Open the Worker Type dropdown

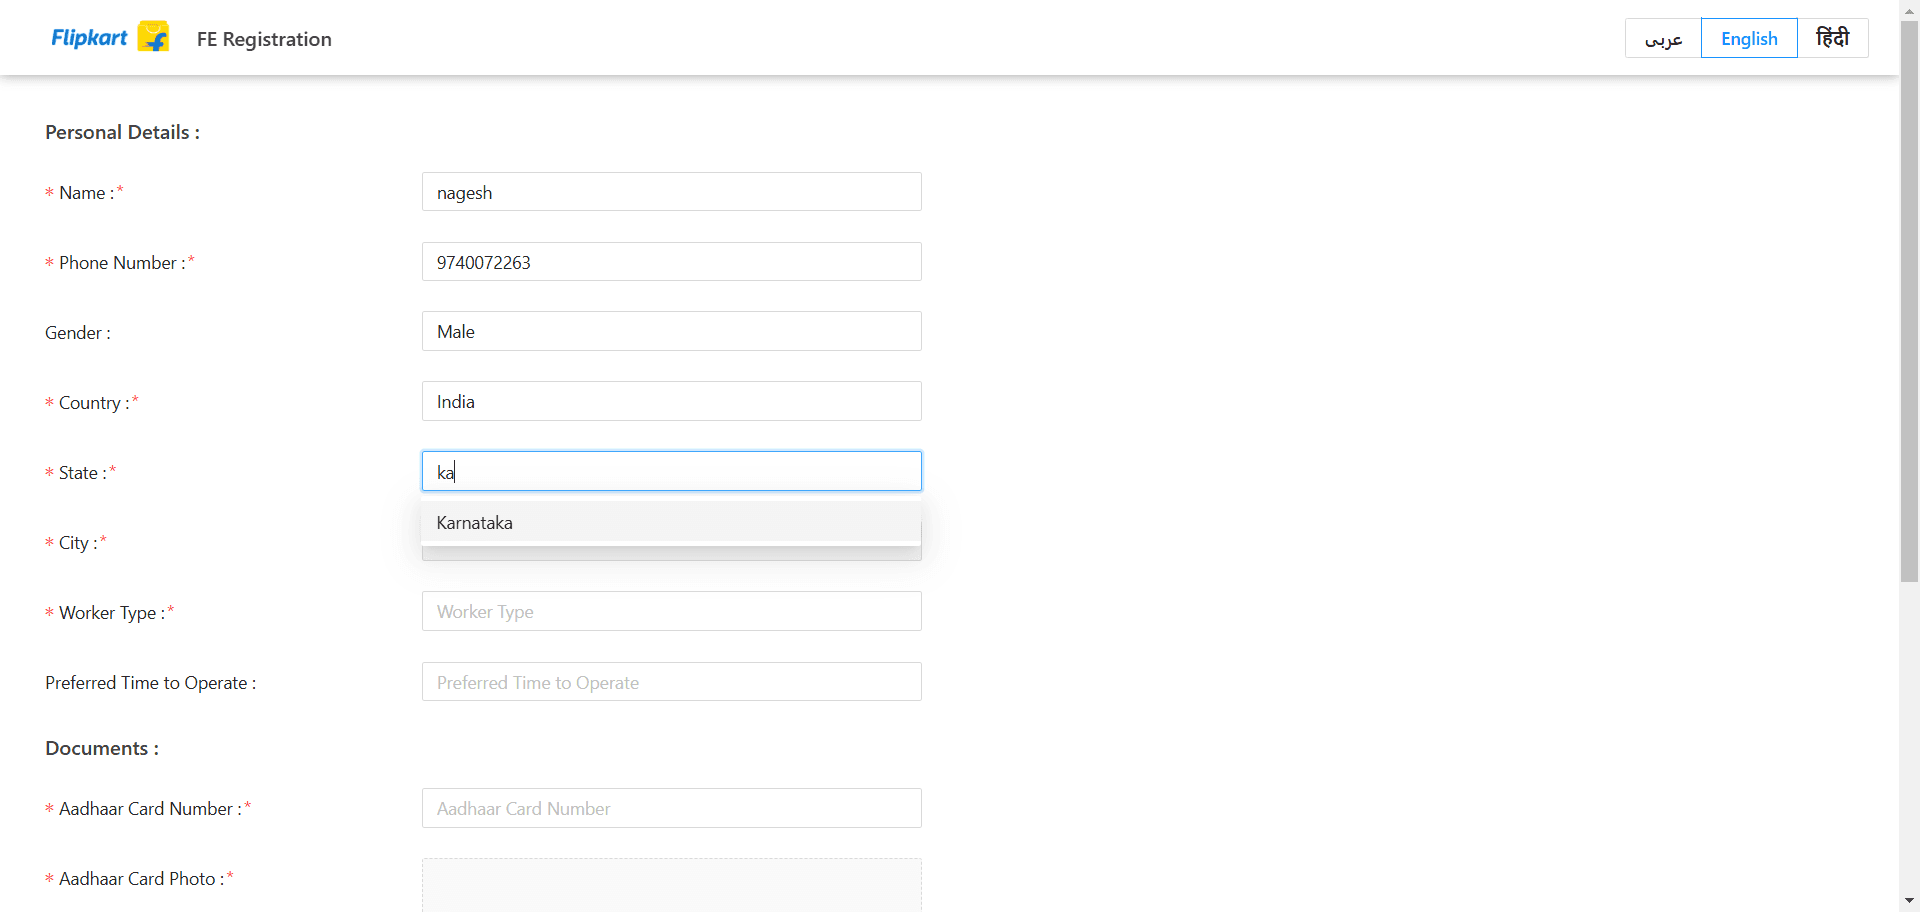click(x=671, y=611)
